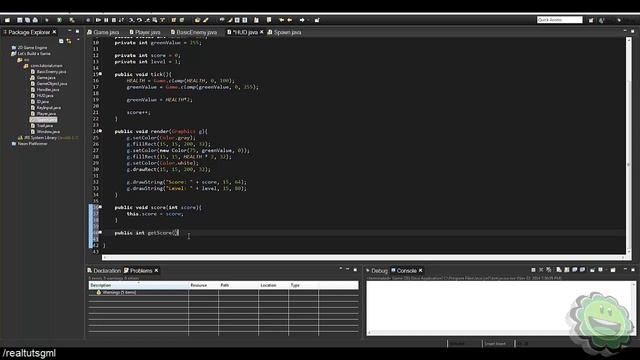
Task: Collapse the tick() method fold marker
Action: click(x=100, y=74)
